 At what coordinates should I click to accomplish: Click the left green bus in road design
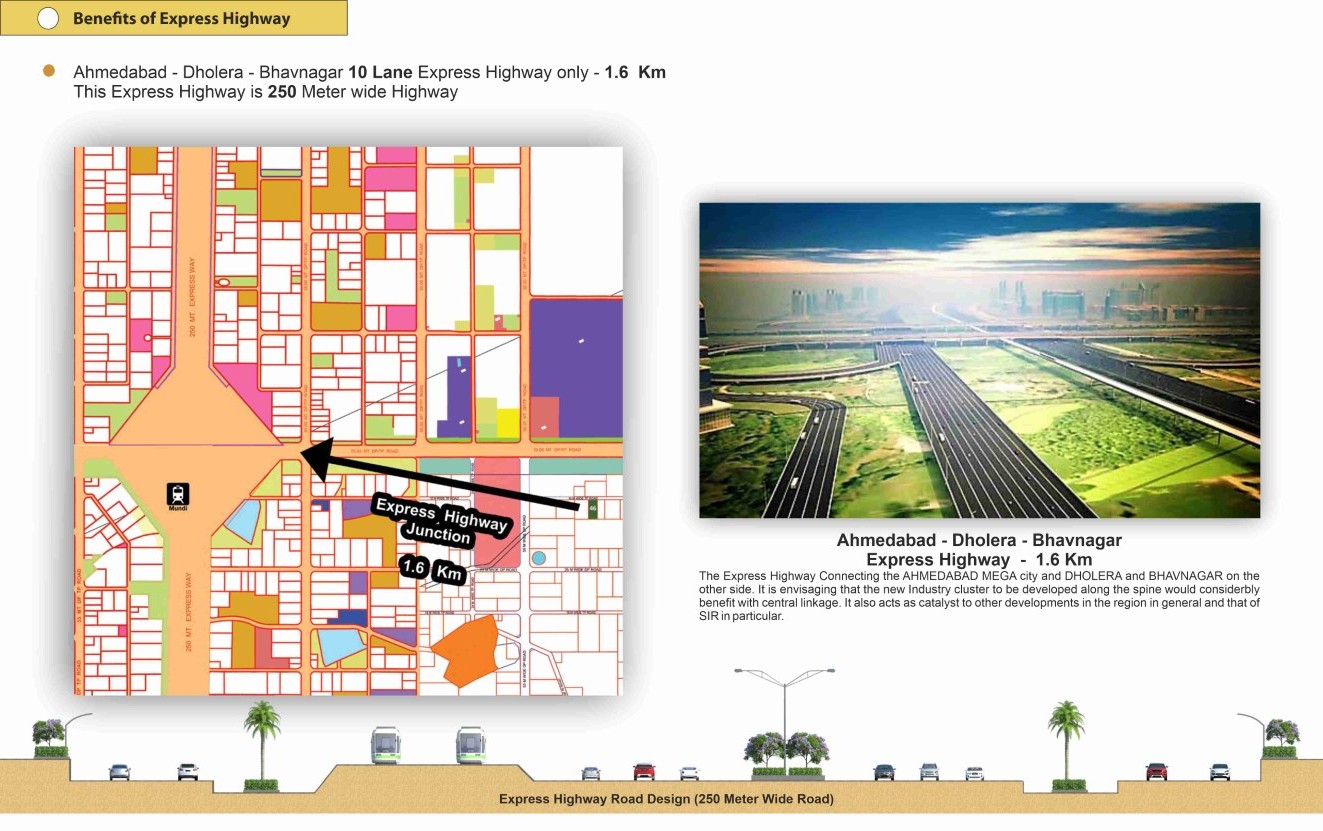point(385,745)
